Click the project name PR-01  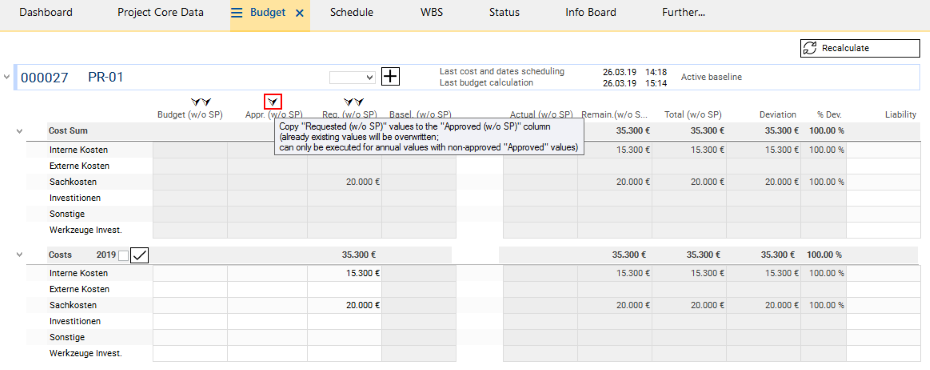[106, 77]
